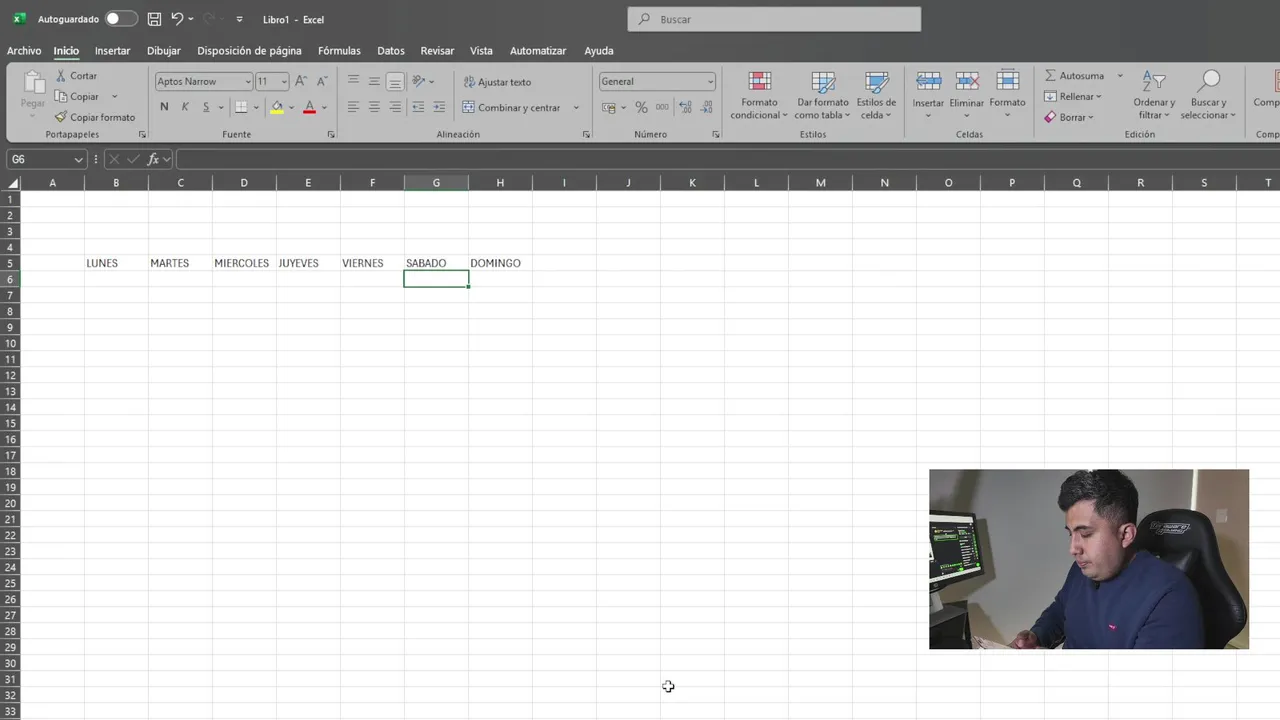Click Autosuma button
The image size is (1280, 720).
click(x=1075, y=76)
